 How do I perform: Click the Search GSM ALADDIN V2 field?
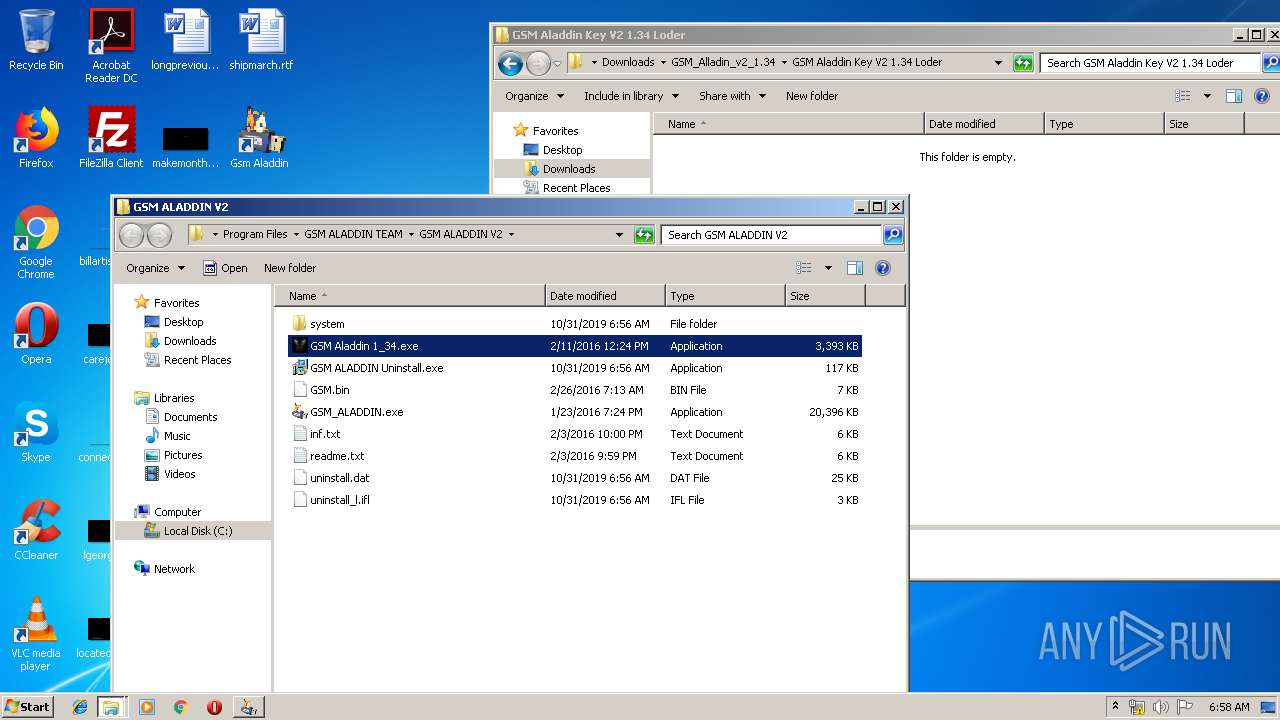pos(771,235)
